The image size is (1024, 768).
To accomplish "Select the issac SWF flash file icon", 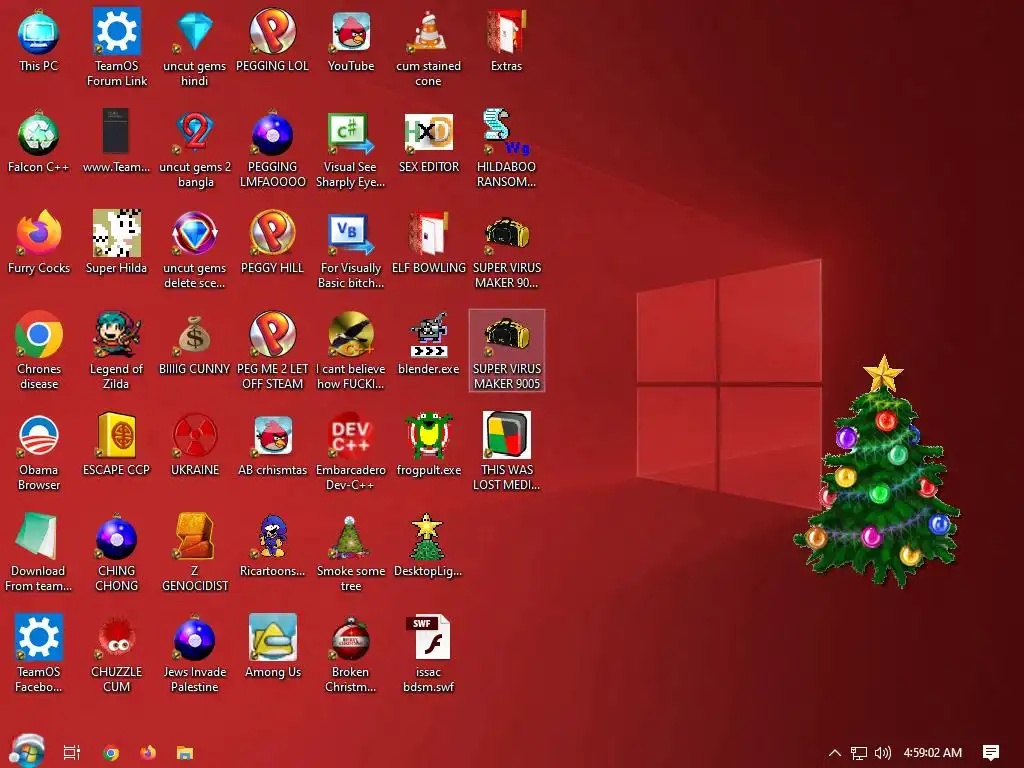I will coord(428,653).
